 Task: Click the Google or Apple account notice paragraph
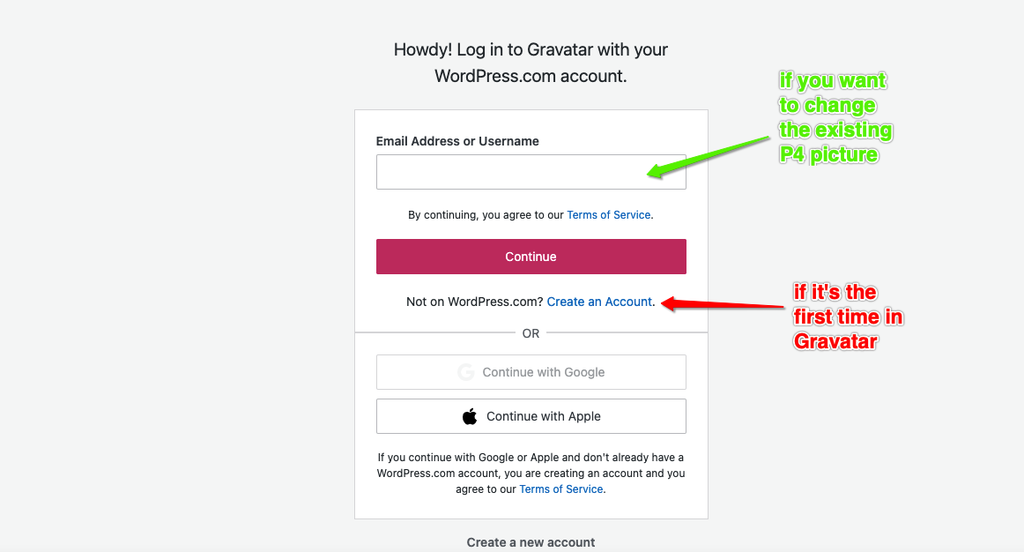(531, 473)
